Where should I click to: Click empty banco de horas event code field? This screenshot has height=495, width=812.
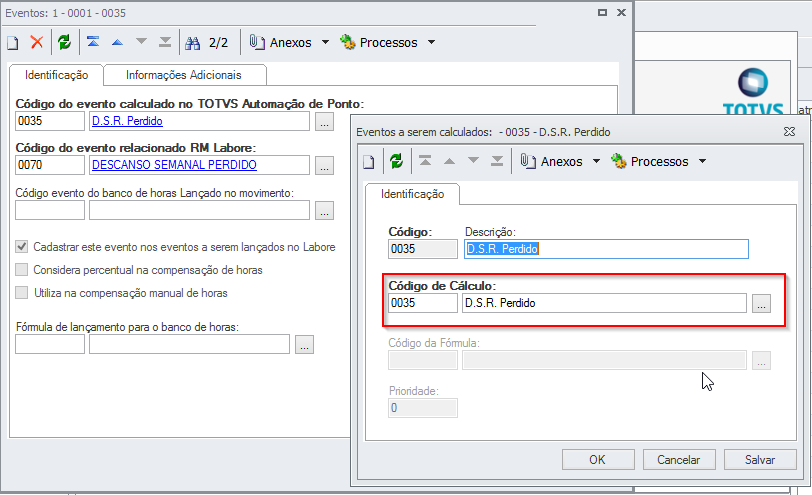(x=50, y=210)
